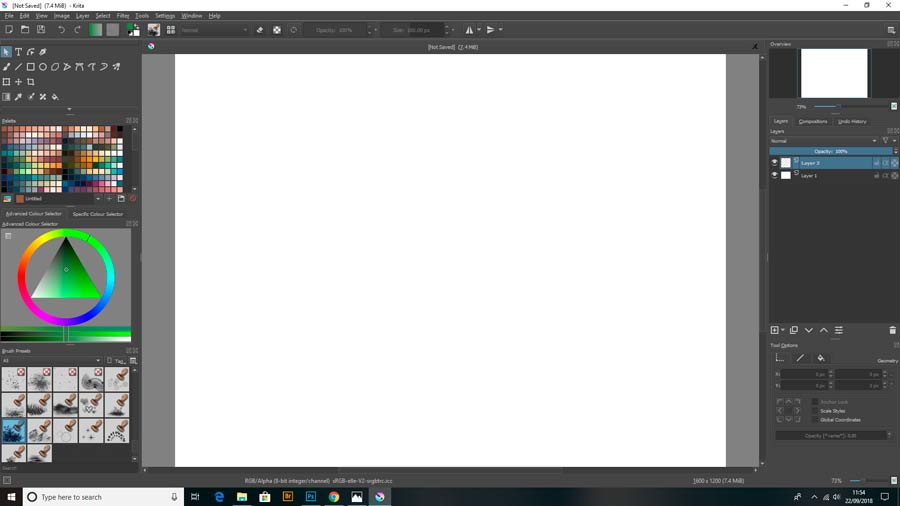
Task: Open the File menu
Action: tap(9, 15)
